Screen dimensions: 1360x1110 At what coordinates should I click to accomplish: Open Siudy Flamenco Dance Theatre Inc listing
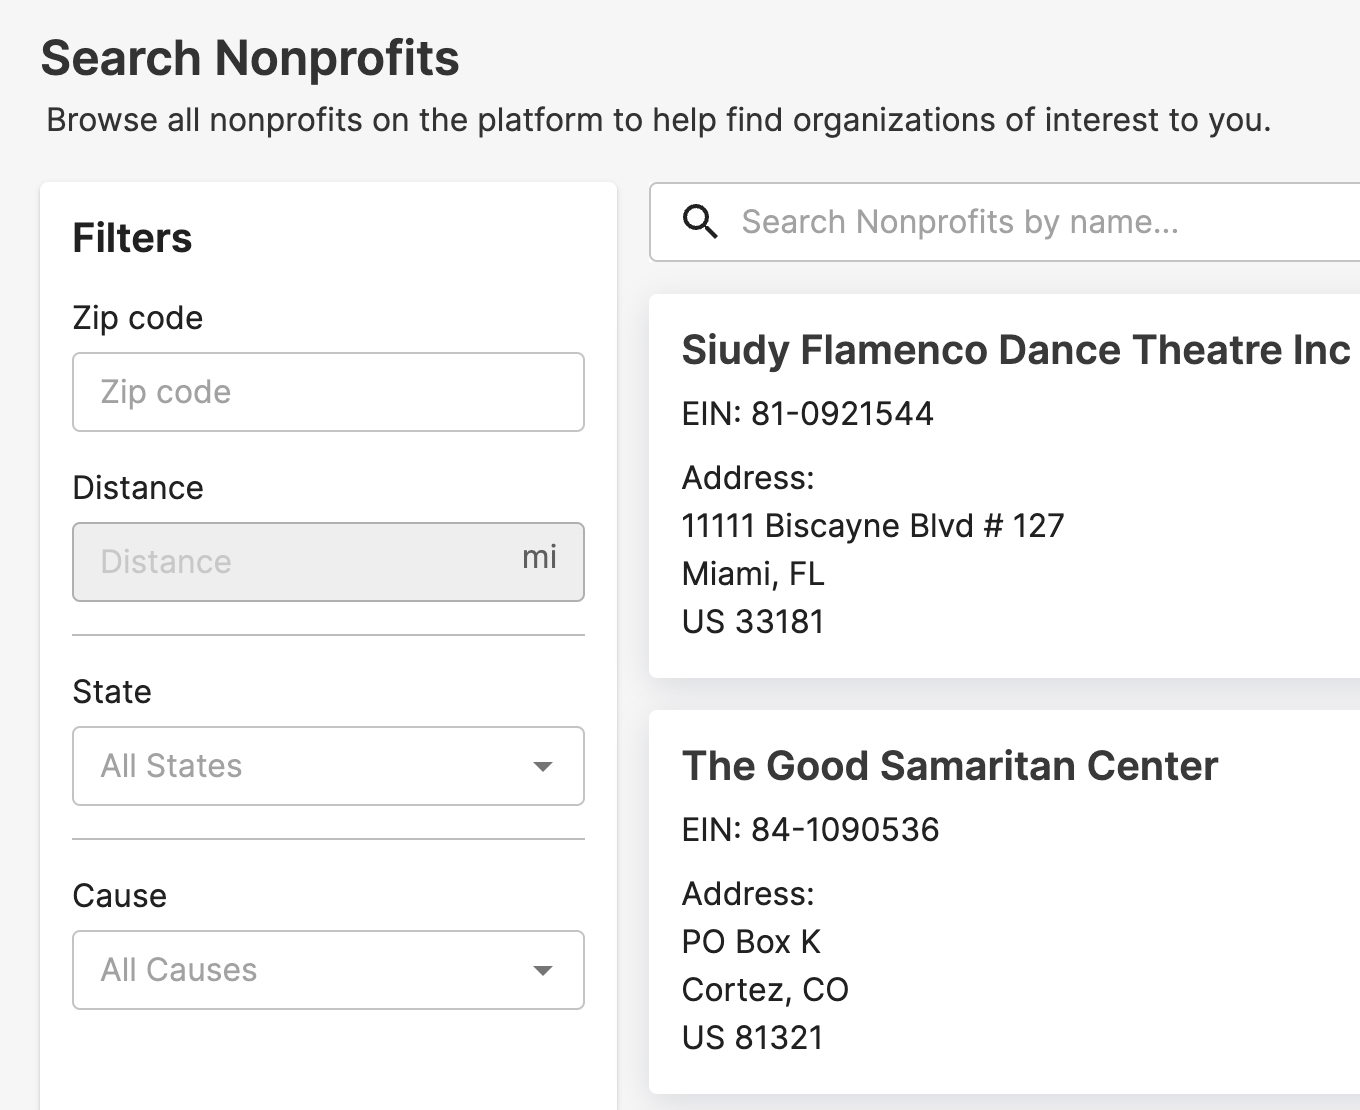click(1015, 350)
